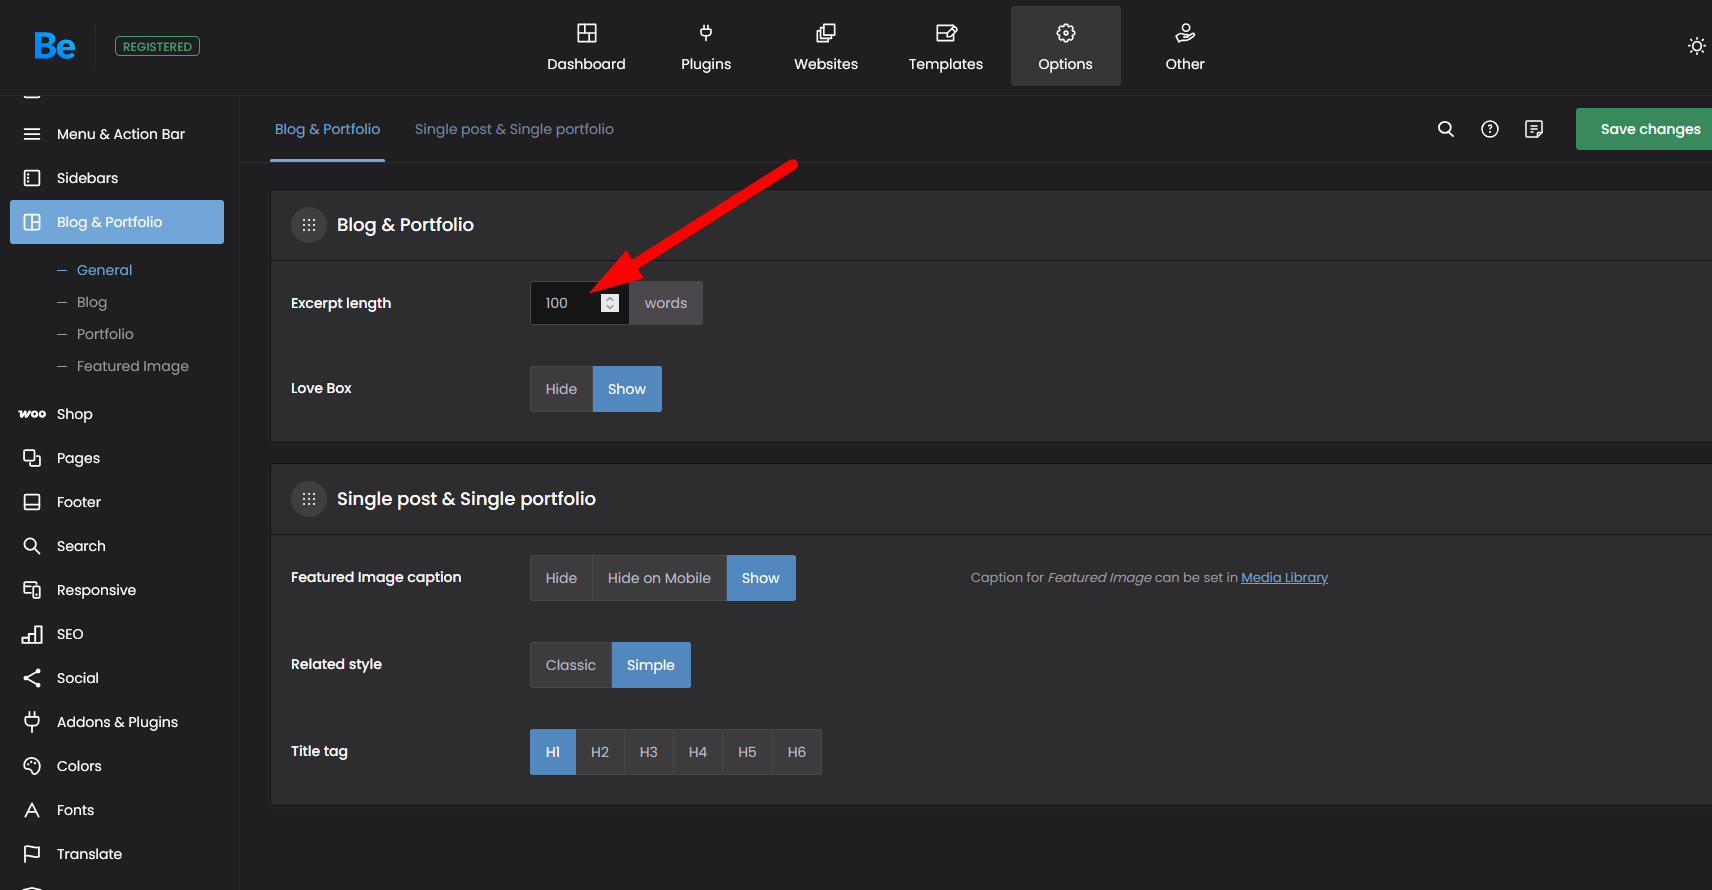
Task: Choose Classic related style
Action: pyautogui.click(x=571, y=665)
